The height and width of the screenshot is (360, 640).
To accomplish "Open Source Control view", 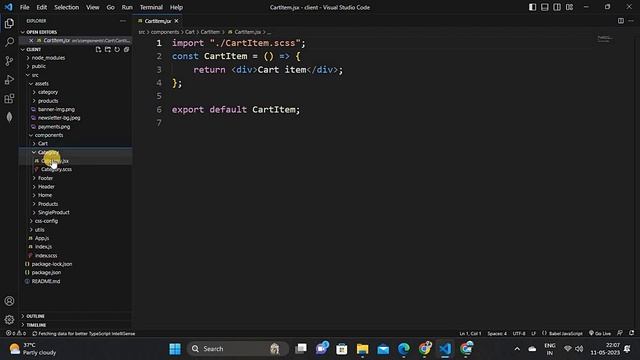I will [9, 61].
